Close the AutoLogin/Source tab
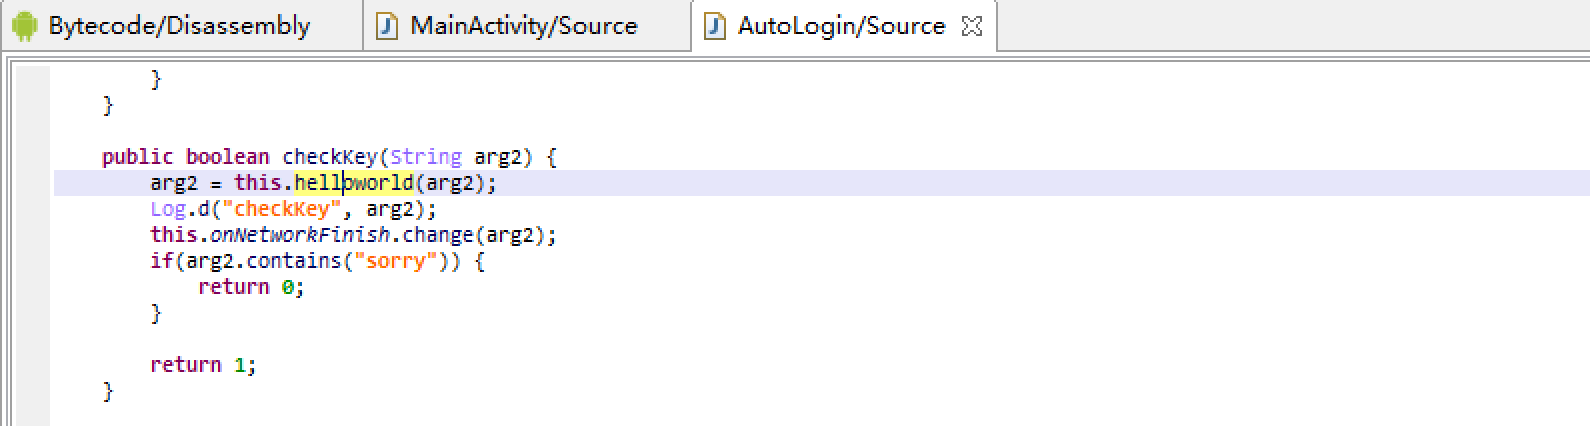This screenshot has width=1590, height=426. coord(971,27)
